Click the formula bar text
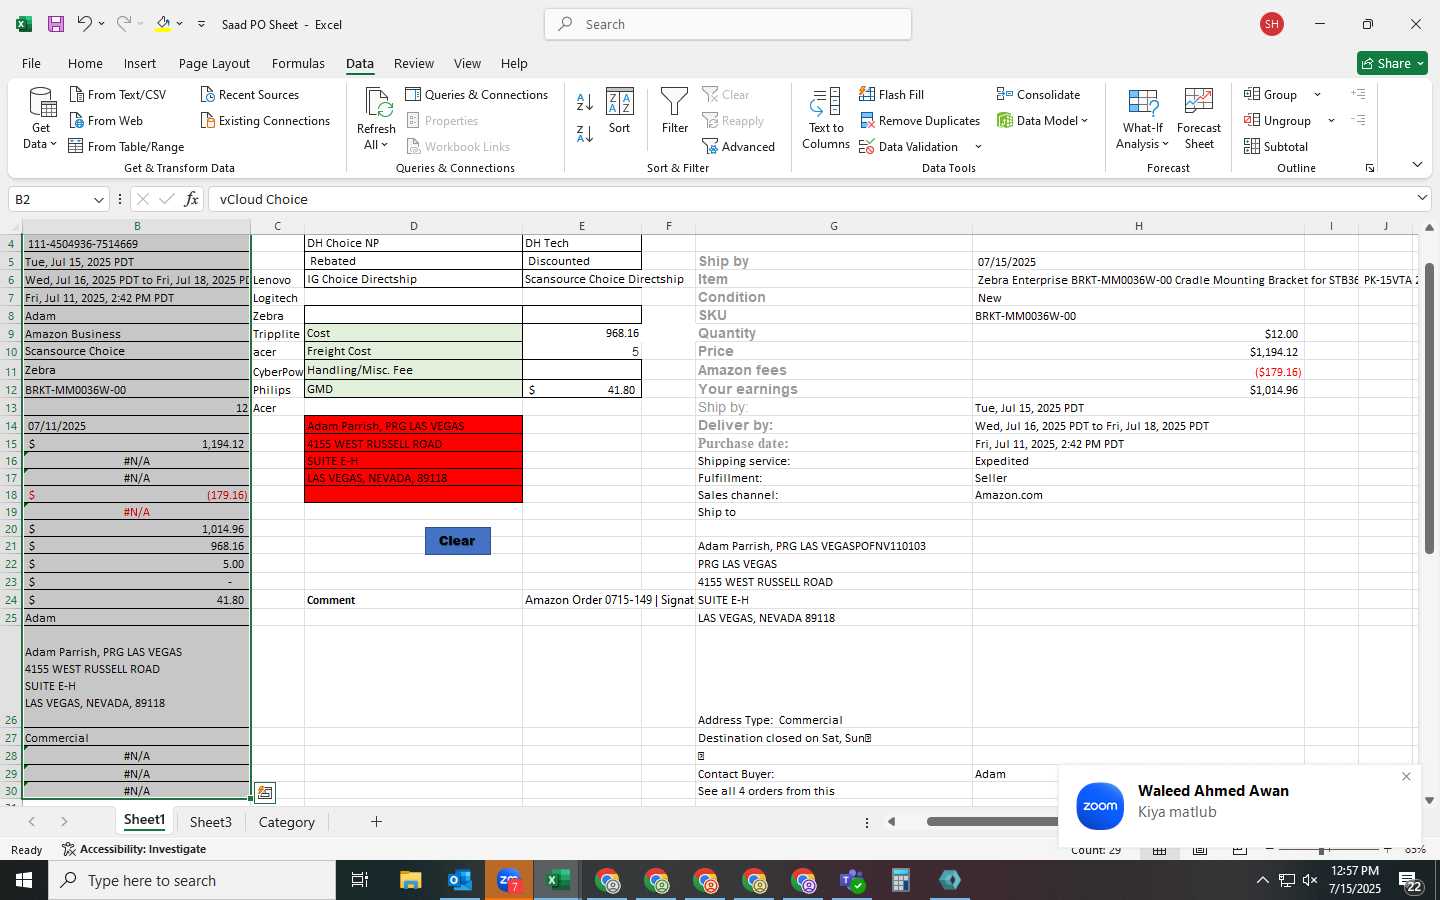 pyautogui.click(x=264, y=199)
